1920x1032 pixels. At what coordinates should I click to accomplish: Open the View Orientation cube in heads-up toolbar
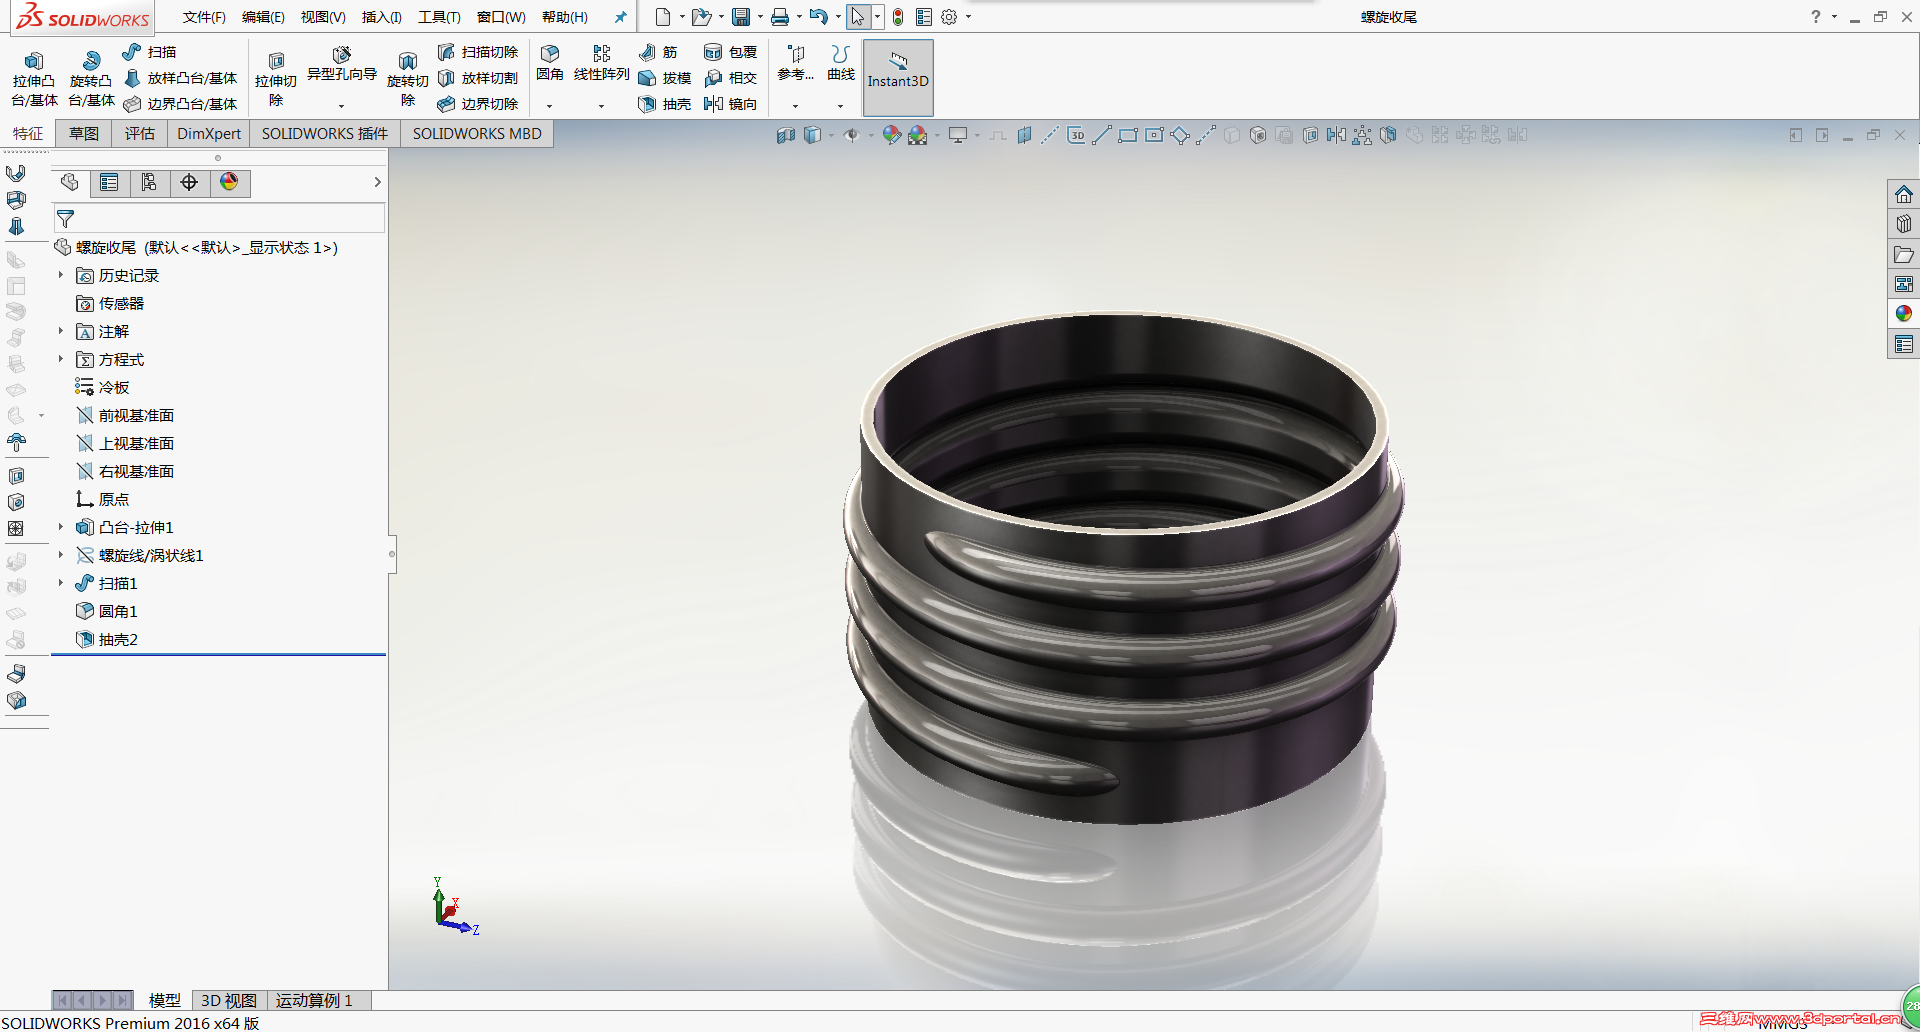point(812,135)
